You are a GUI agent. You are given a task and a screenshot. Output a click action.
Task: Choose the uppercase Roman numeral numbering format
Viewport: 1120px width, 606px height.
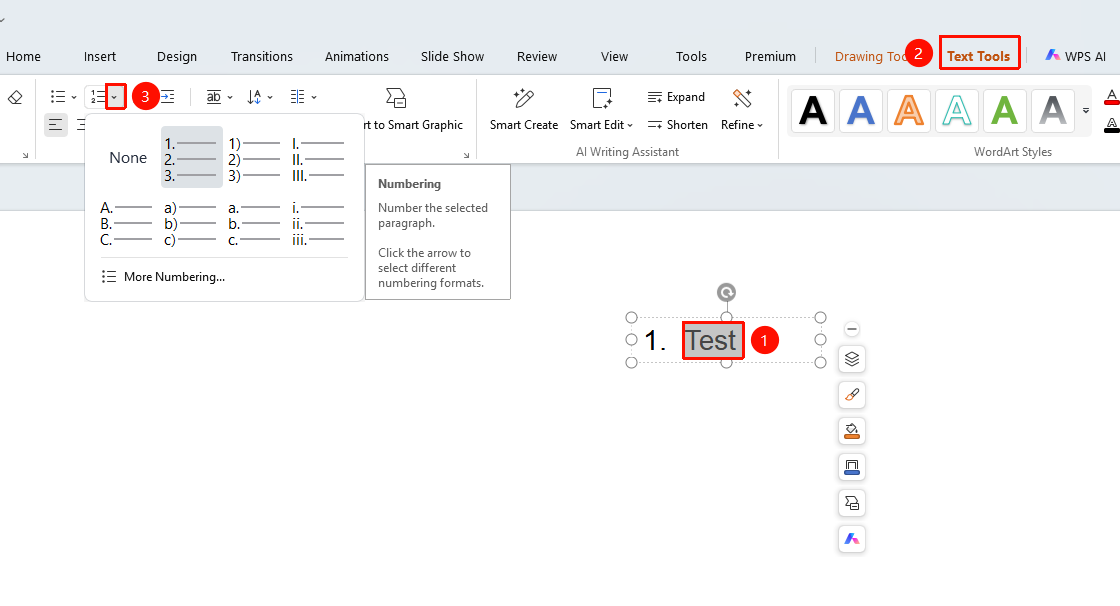pyautogui.click(x=318, y=158)
